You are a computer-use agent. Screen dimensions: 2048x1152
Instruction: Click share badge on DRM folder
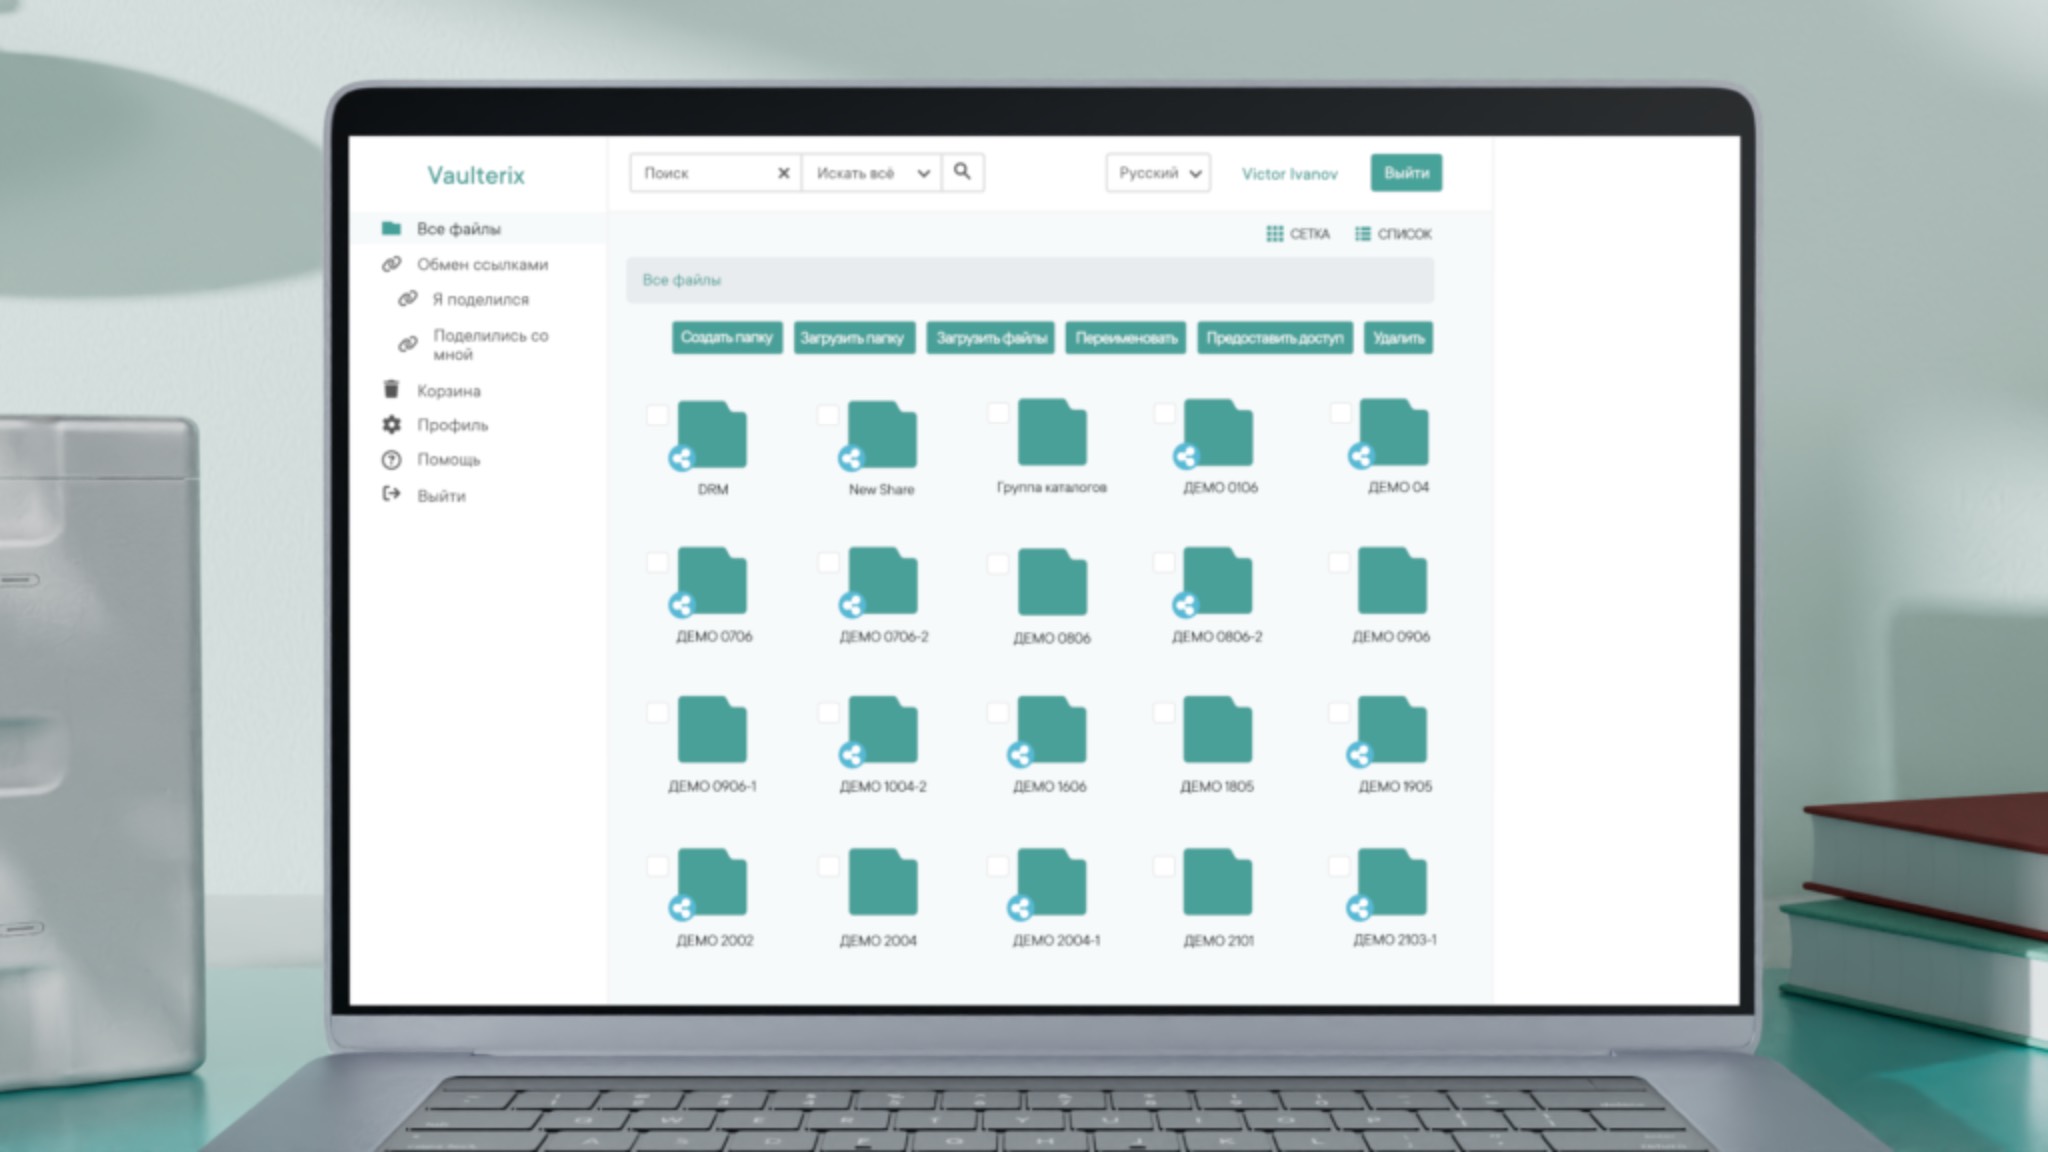[x=681, y=459]
